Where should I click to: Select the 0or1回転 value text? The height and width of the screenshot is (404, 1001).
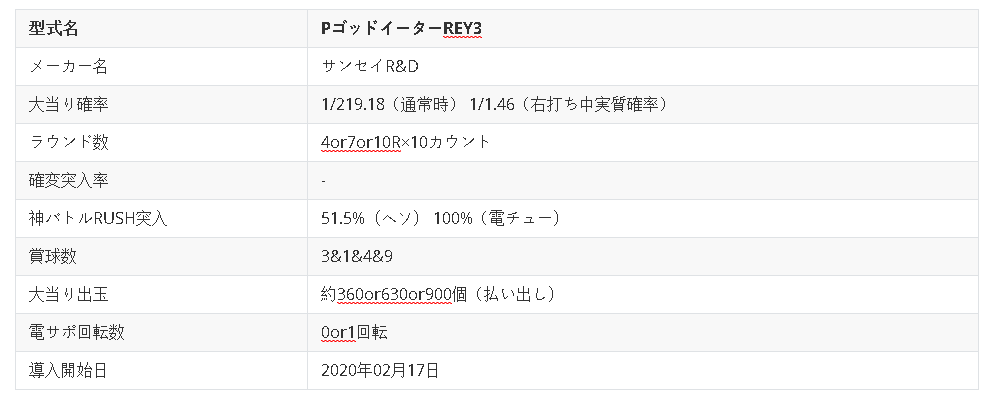pos(354,333)
